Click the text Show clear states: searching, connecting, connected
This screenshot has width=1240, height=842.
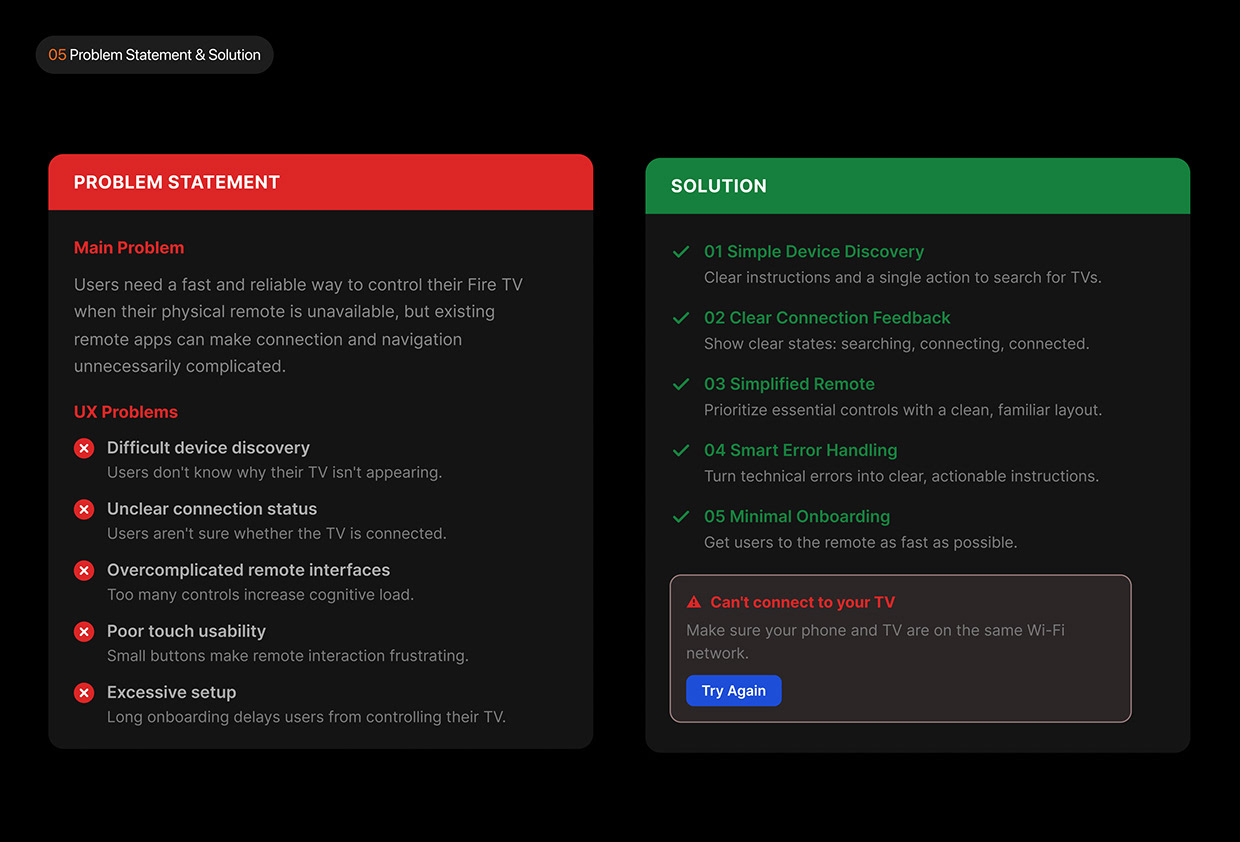tap(897, 343)
